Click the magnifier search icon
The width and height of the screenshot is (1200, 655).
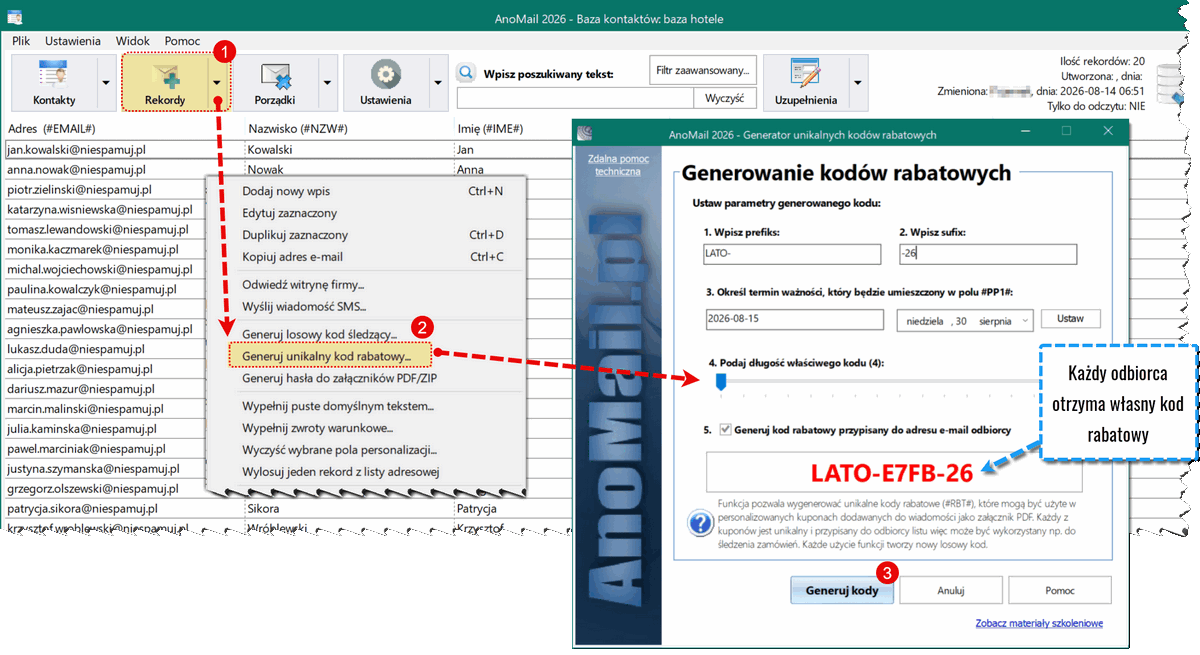pyautogui.click(x=466, y=73)
